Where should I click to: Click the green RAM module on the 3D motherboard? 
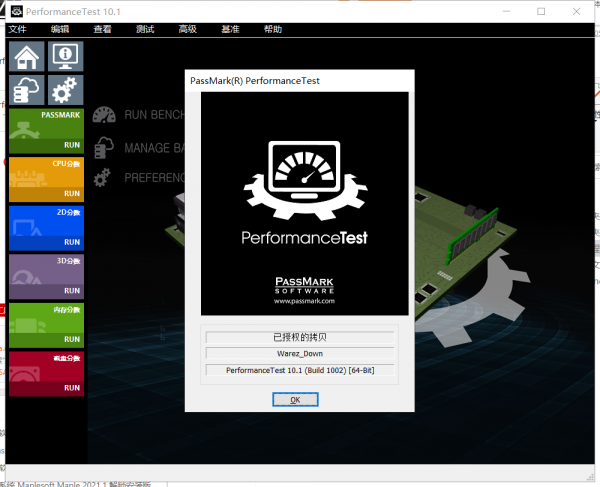(x=472, y=236)
